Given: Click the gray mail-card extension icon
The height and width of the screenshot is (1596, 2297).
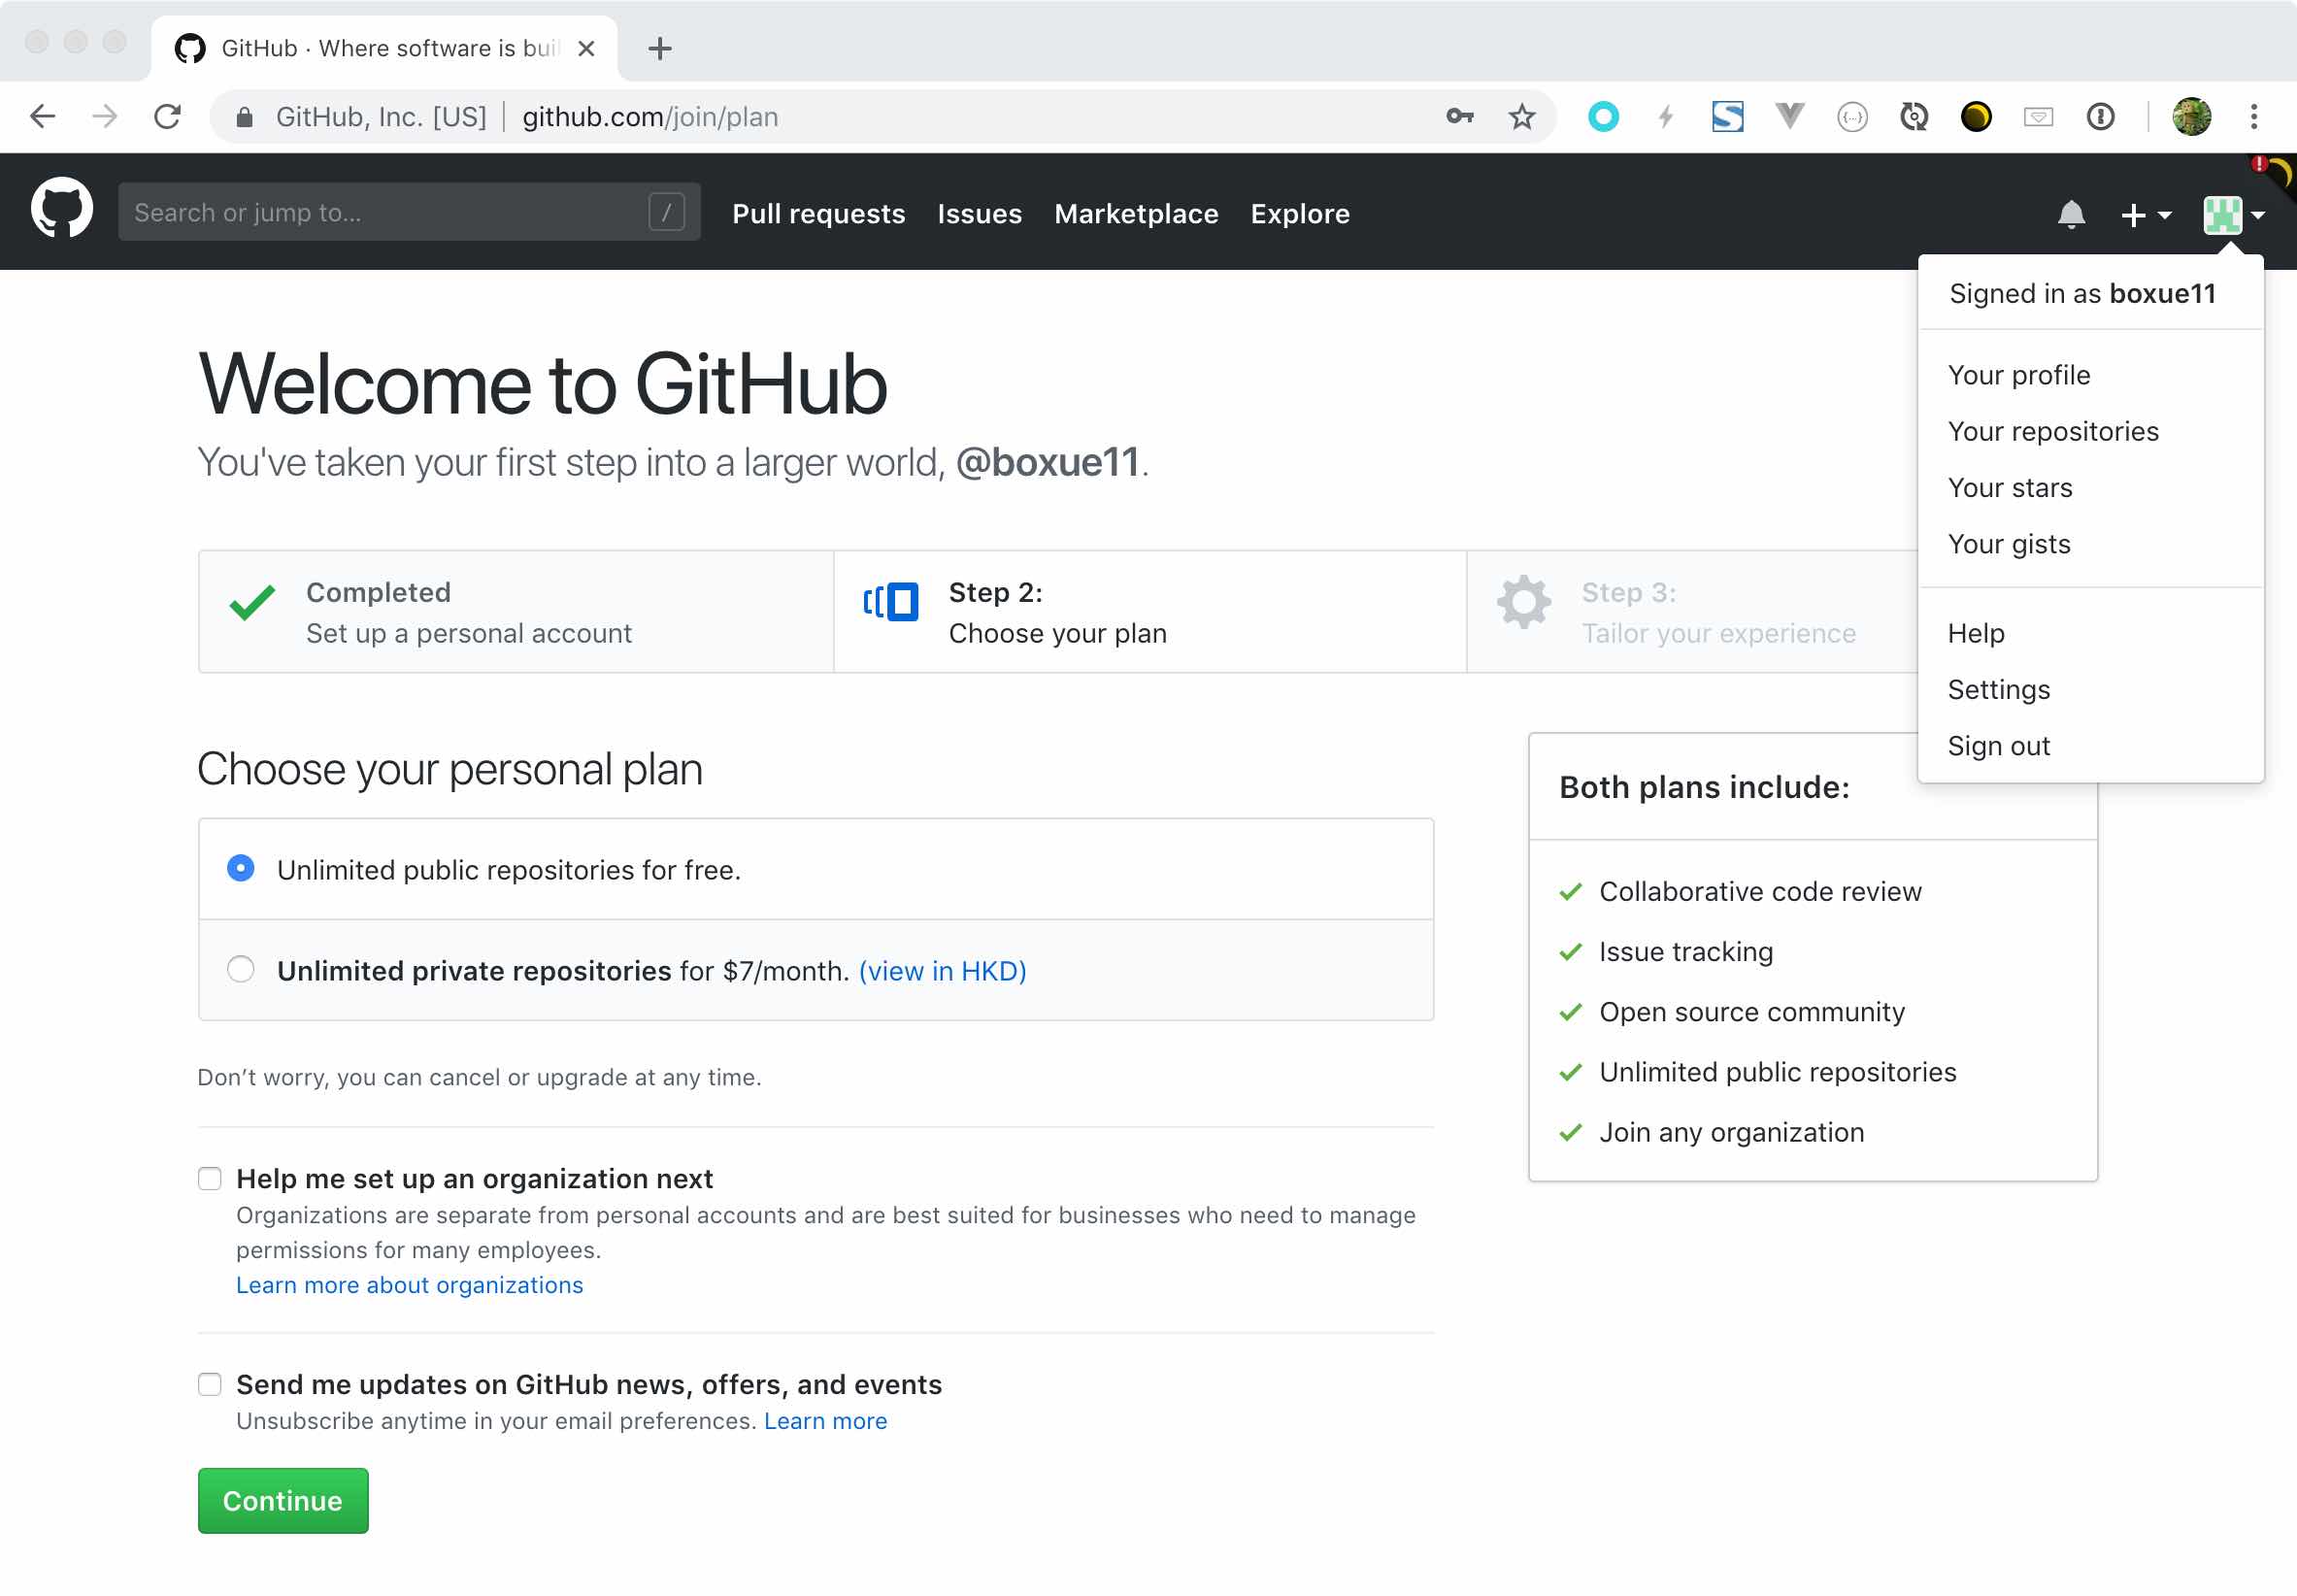Looking at the screenshot, I should tap(2038, 117).
